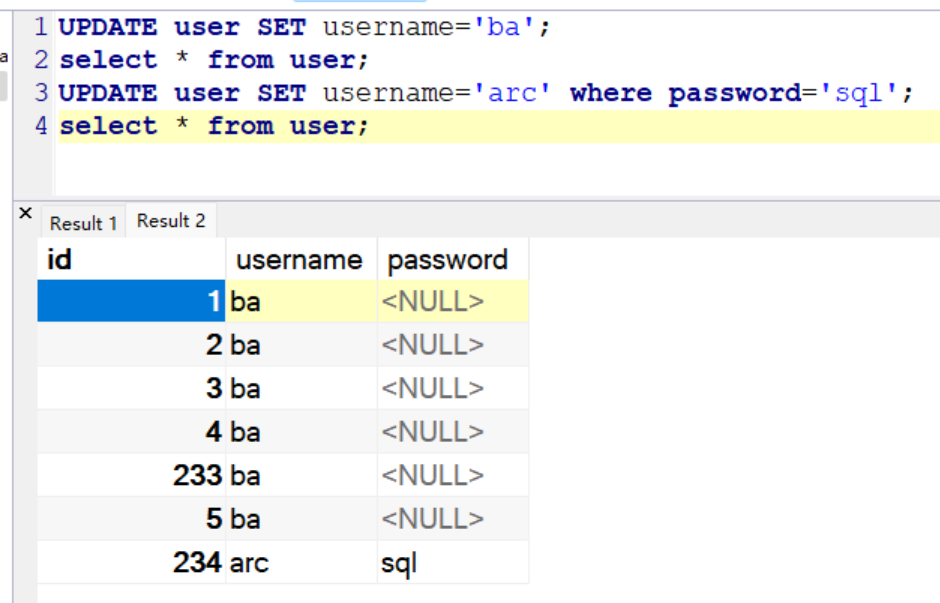940x603 pixels.
Task: Select the Result 2 tab
Action: [171, 221]
